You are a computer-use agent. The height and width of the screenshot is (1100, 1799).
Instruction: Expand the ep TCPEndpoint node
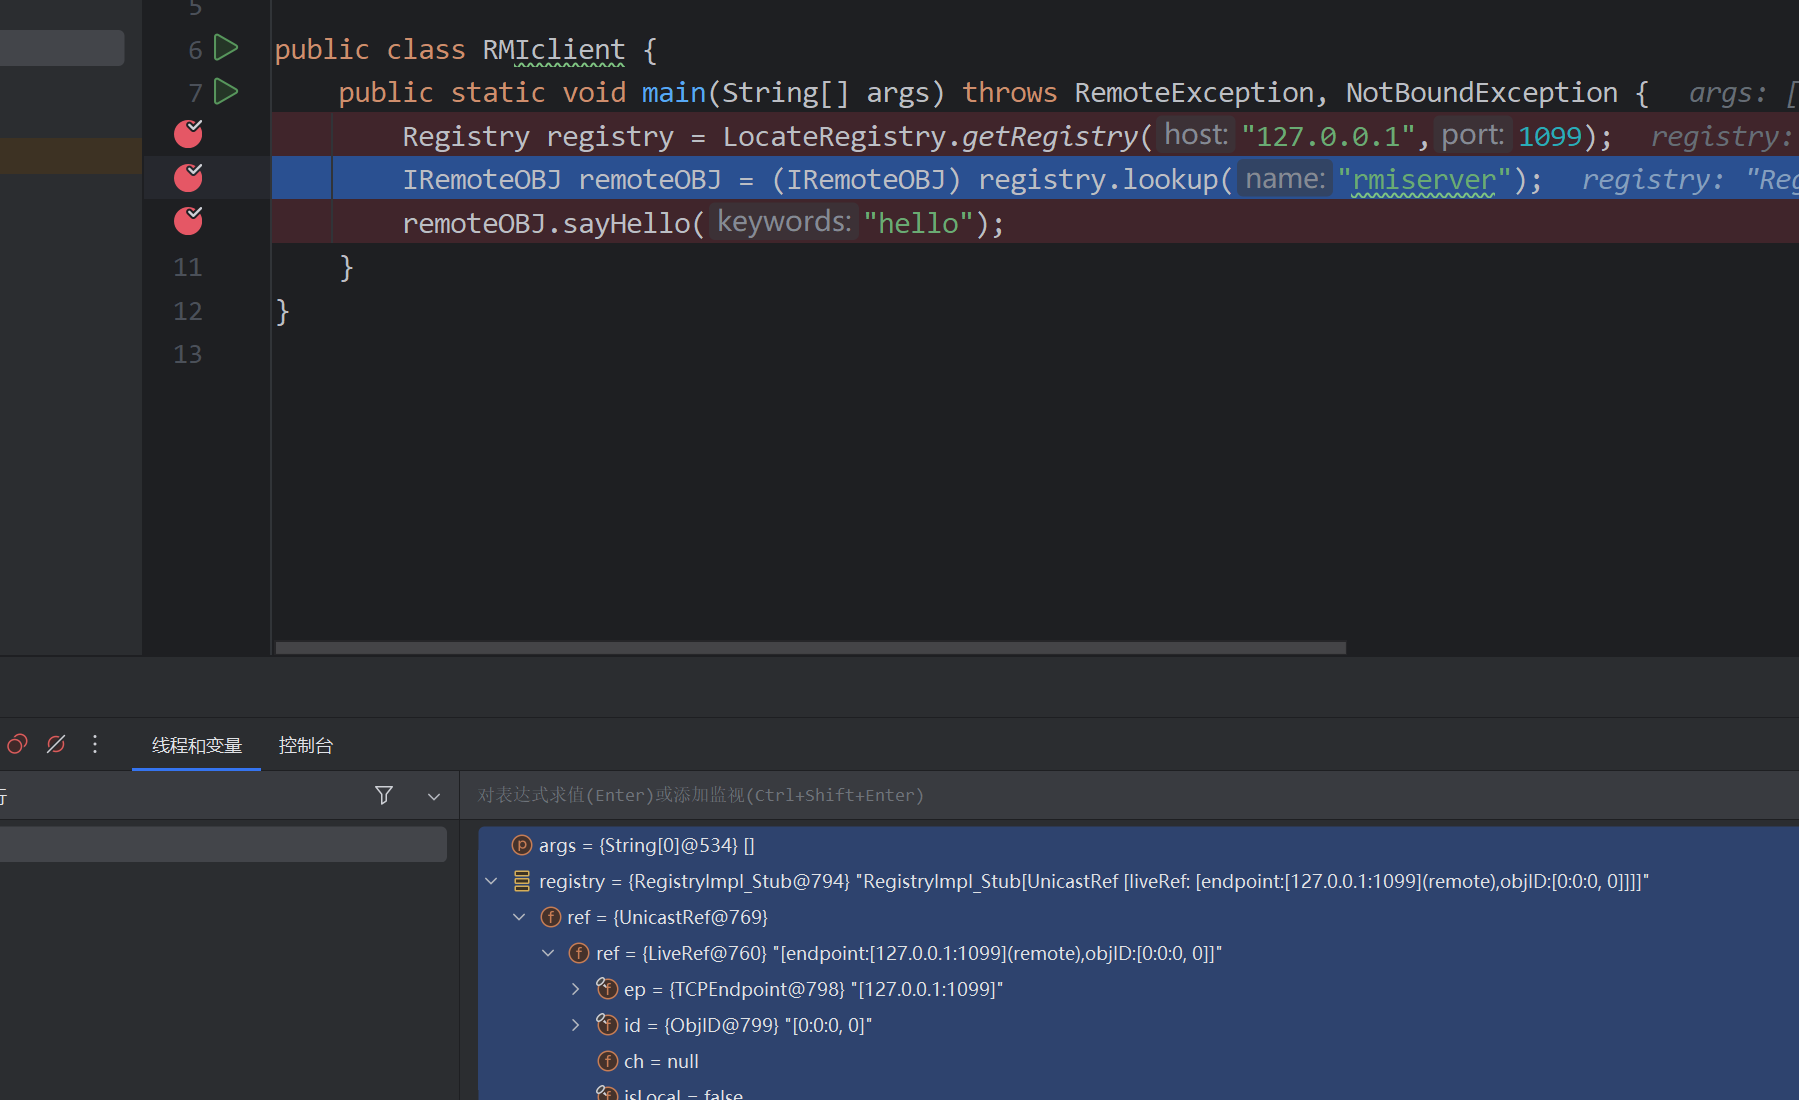(x=575, y=989)
